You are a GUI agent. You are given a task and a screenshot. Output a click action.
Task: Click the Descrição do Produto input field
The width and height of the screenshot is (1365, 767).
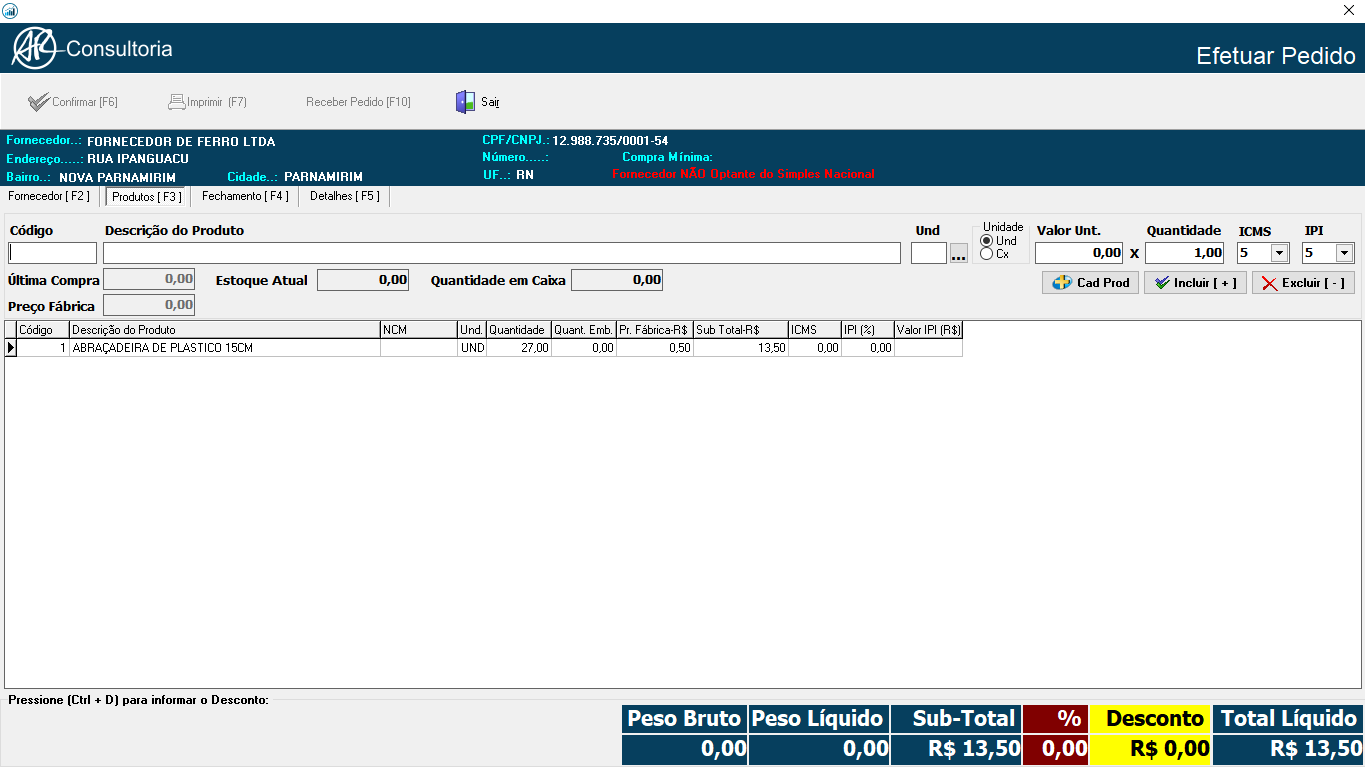click(x=502, y=253)
